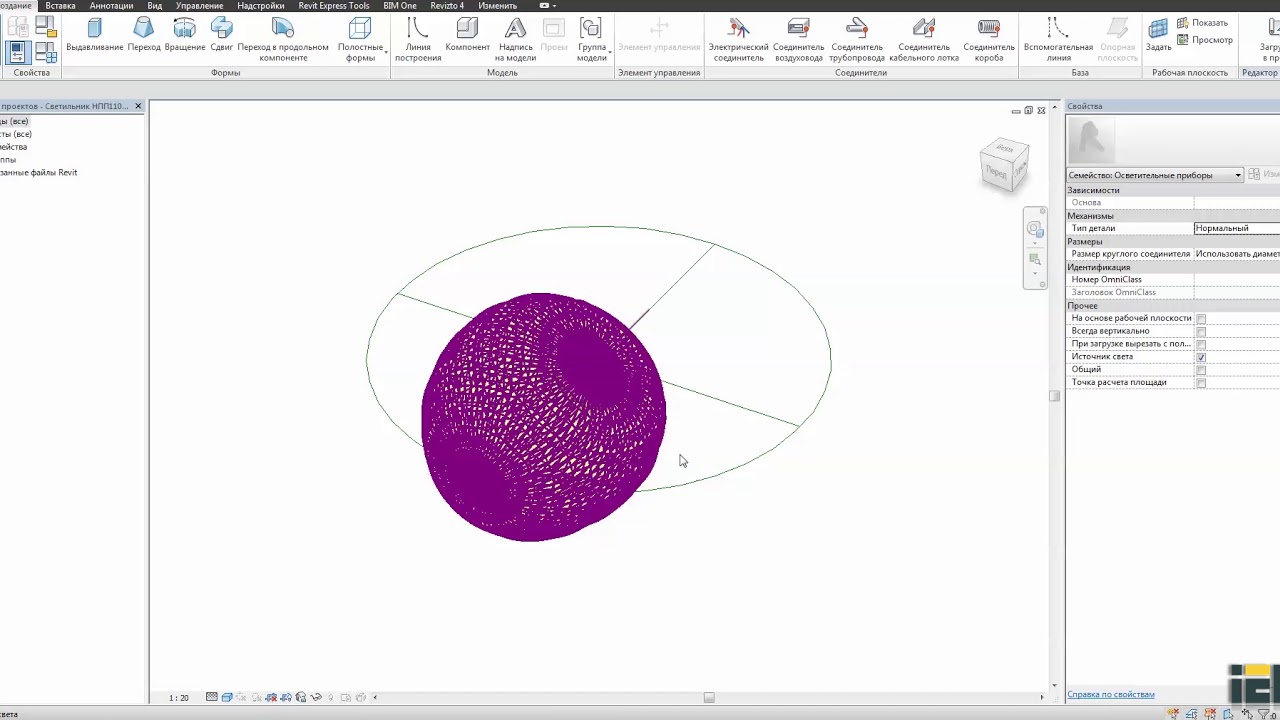Open the Вставка ribbon tab
Image resolution: width=1280 pixels, height=720 pixels.
pyautogui.click(x=60, y=6)
